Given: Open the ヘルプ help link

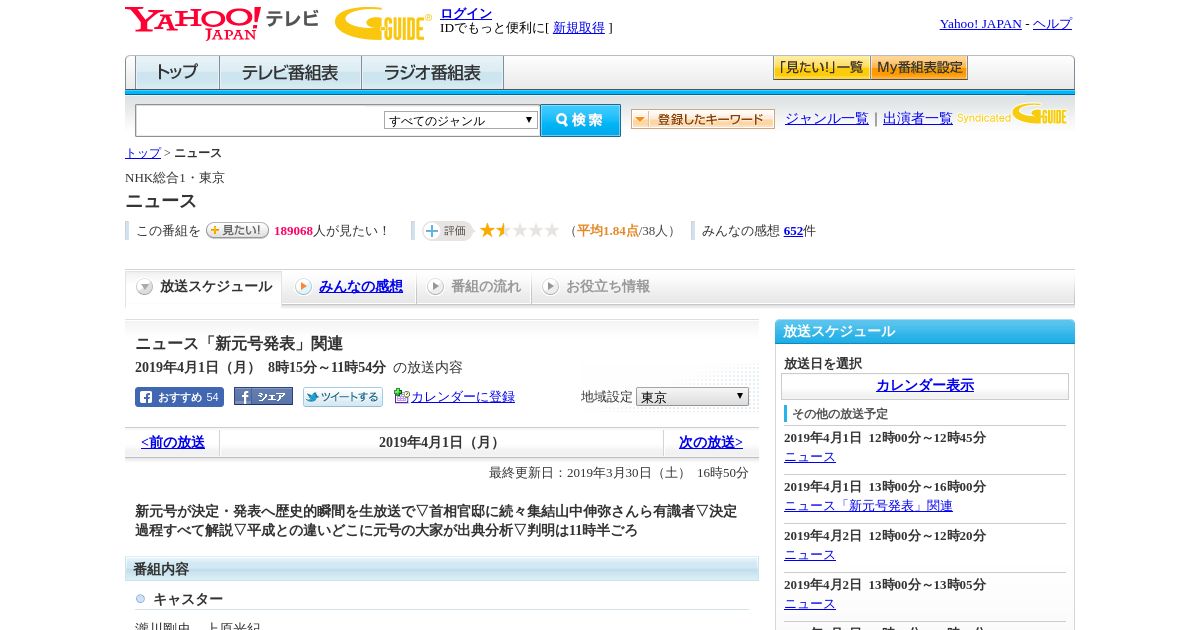Looking at the screenshot, I should coord(1052,24).
